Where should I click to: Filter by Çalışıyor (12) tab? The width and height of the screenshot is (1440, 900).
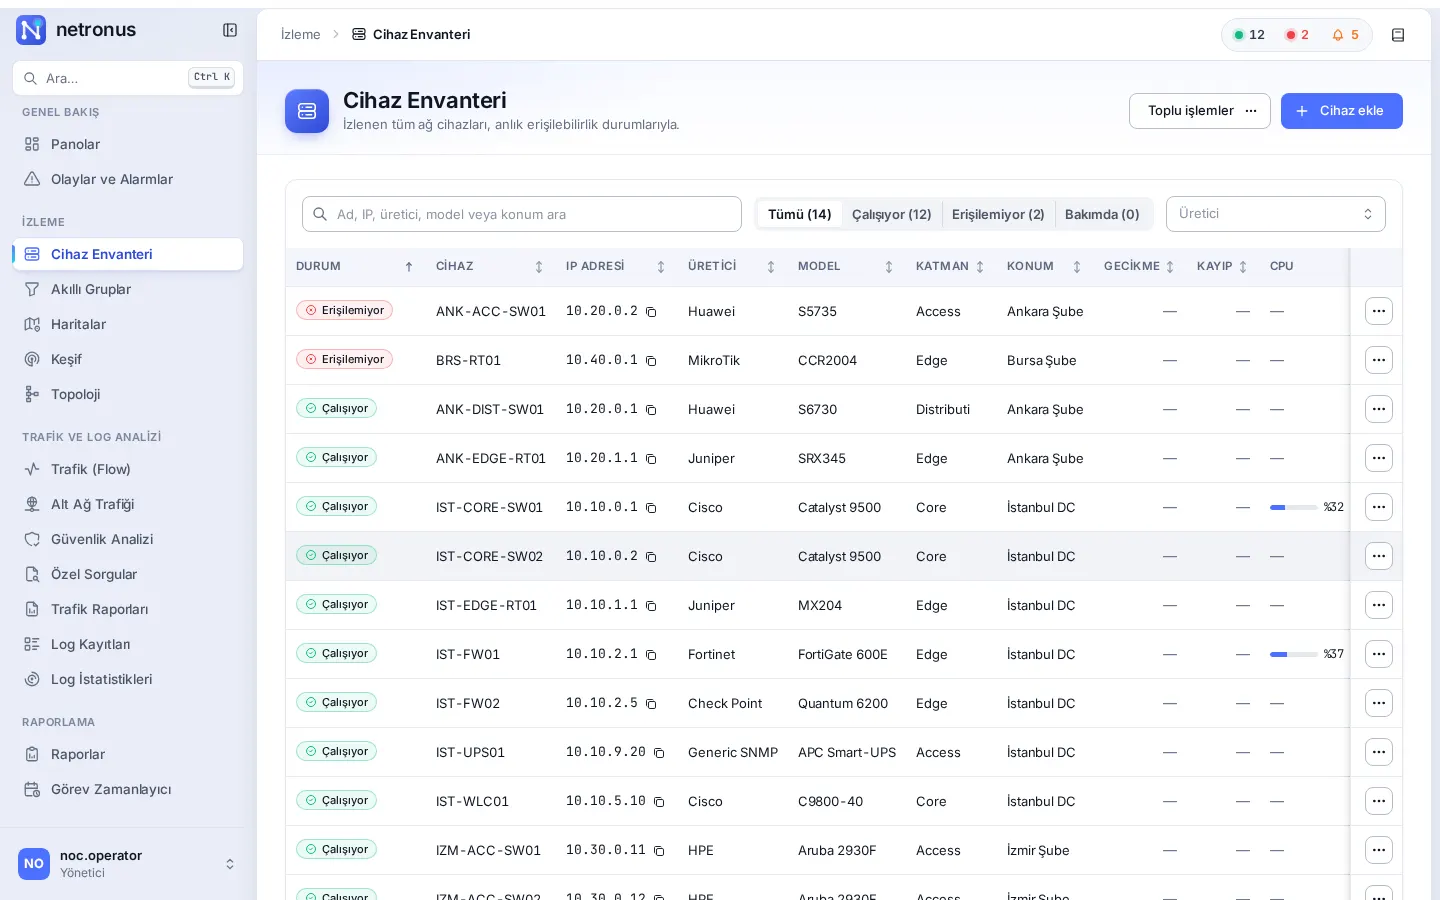(892, 214)
